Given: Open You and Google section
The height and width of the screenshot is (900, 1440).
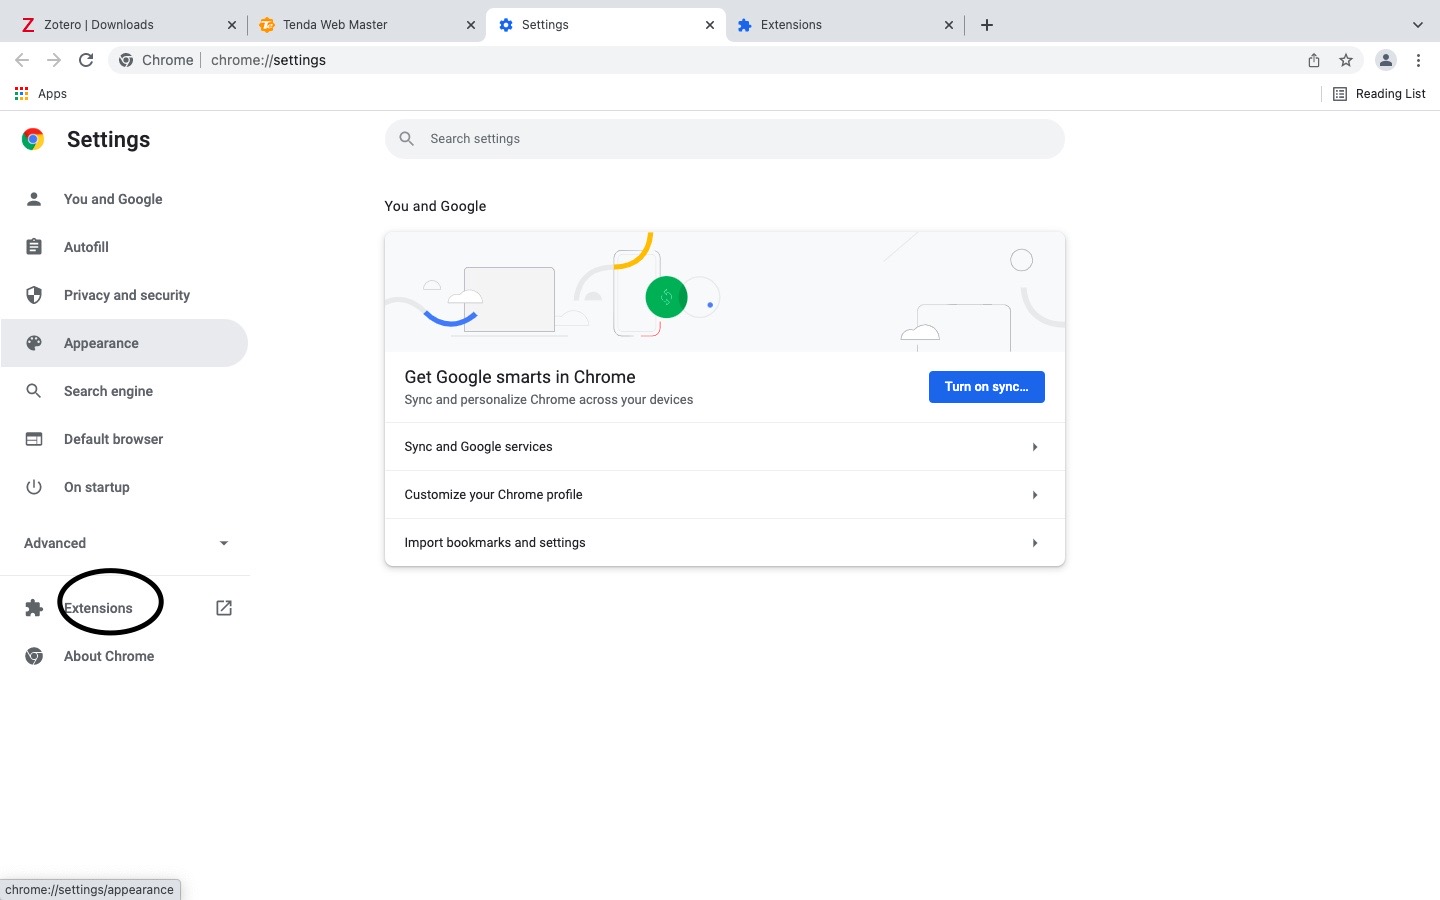Looking at the screenshot, I should point(125,199).
